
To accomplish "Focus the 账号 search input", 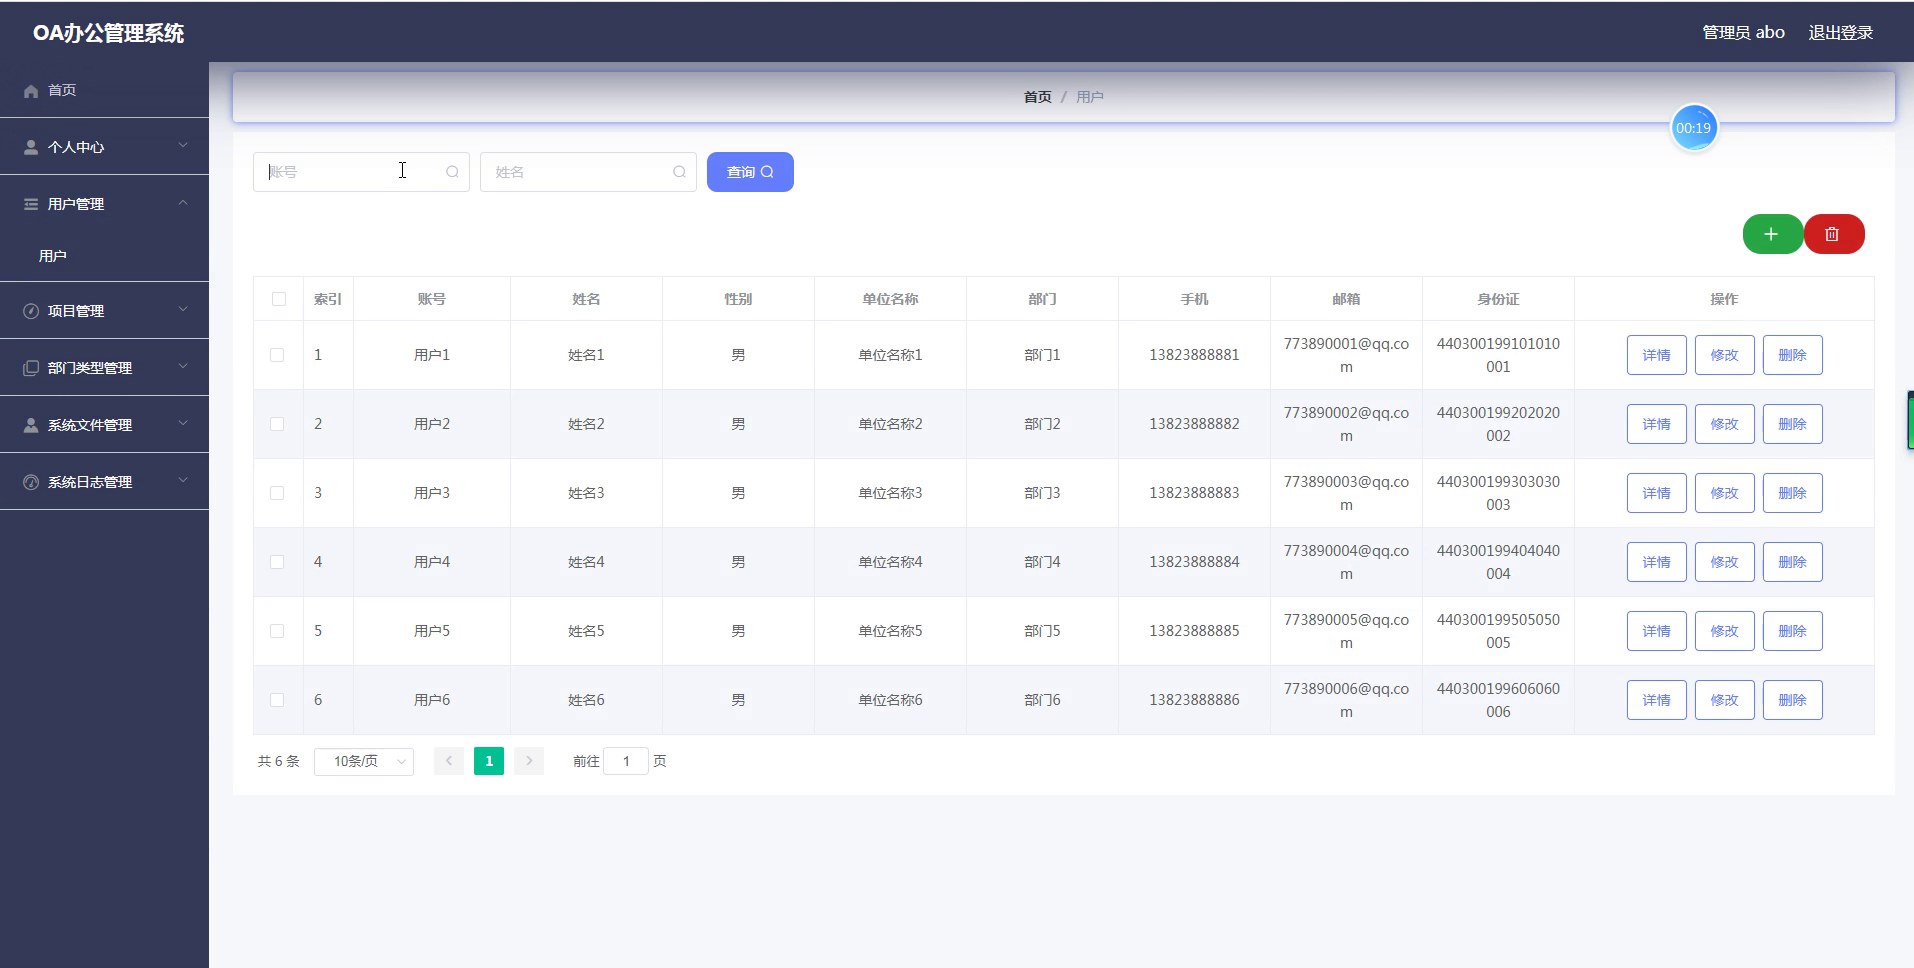I will (361, 172).
